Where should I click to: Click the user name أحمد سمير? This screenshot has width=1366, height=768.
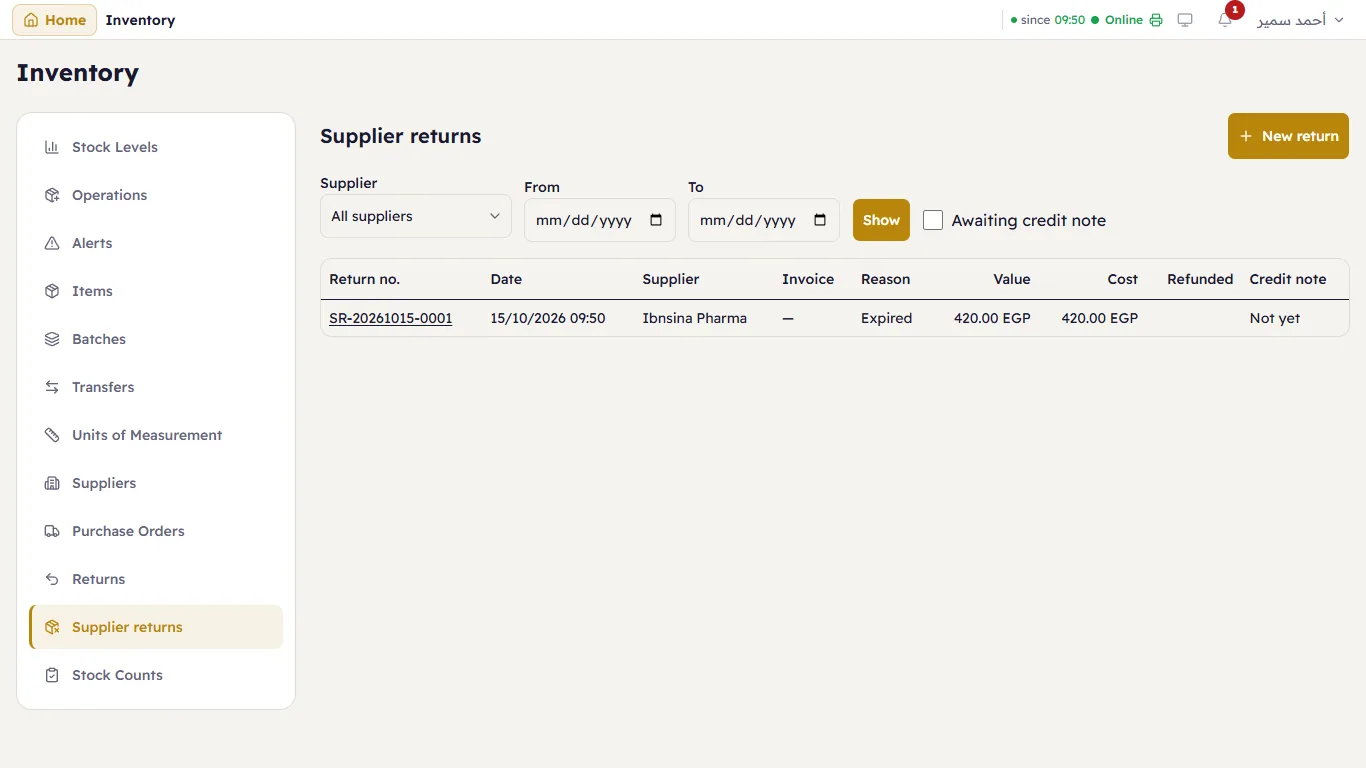1291,20
